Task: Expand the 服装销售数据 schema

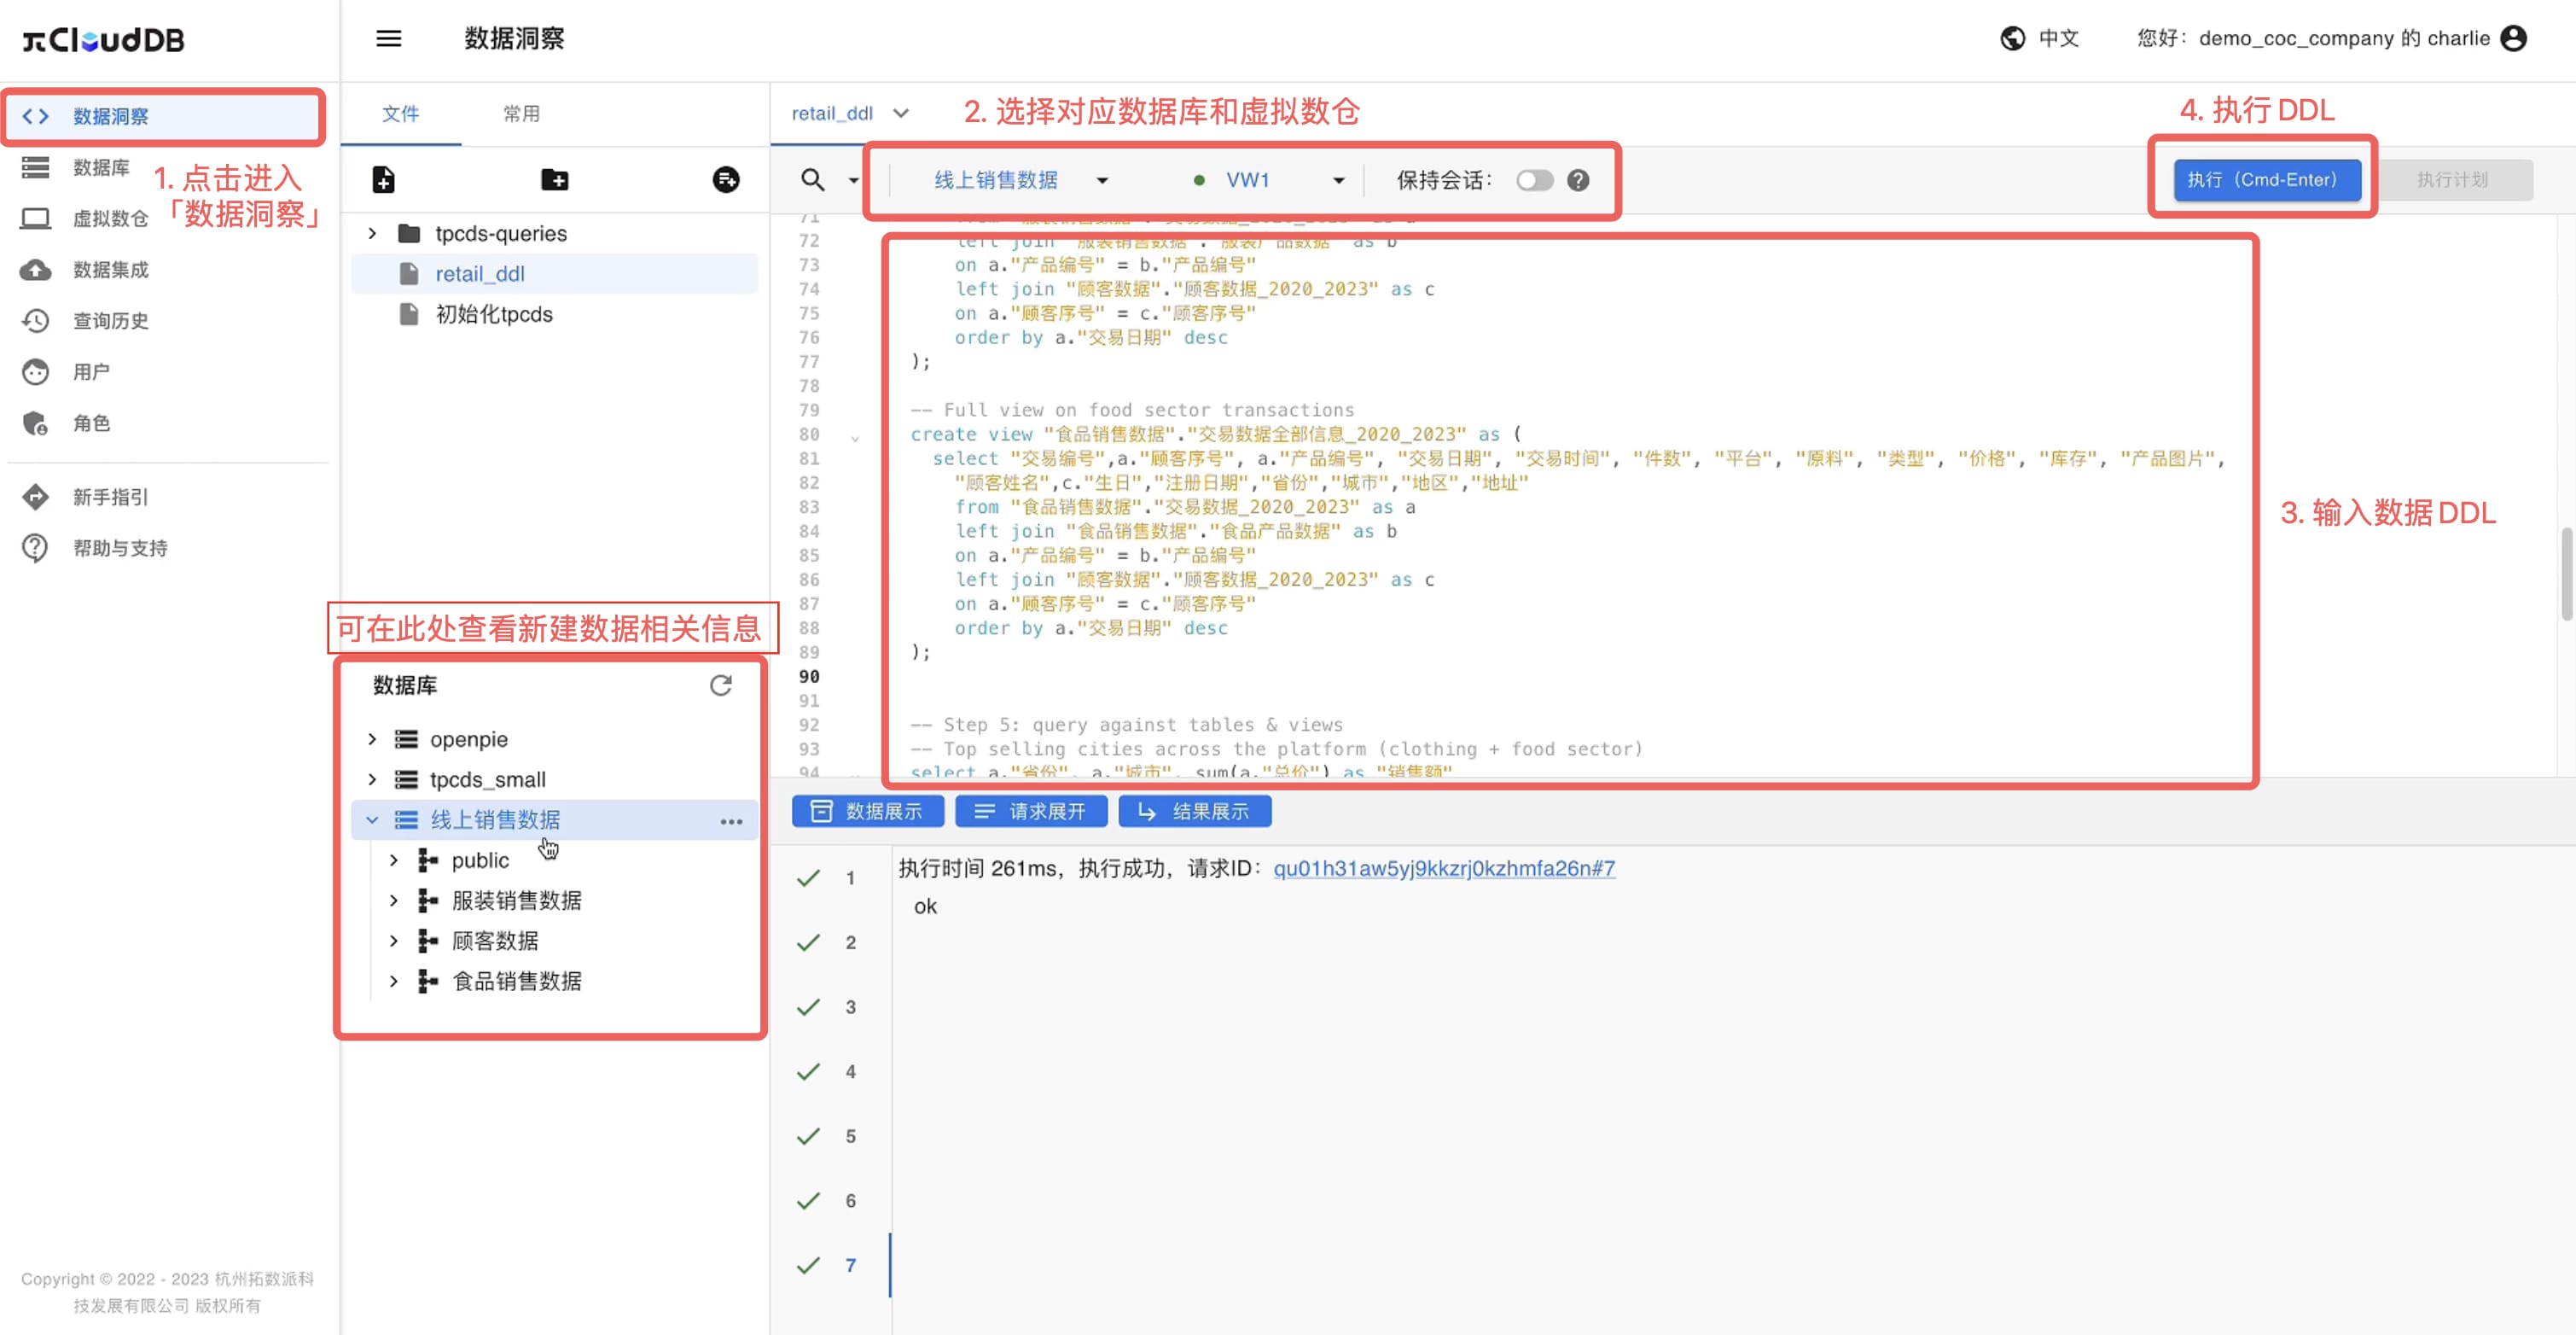Action: coord(394,901)
